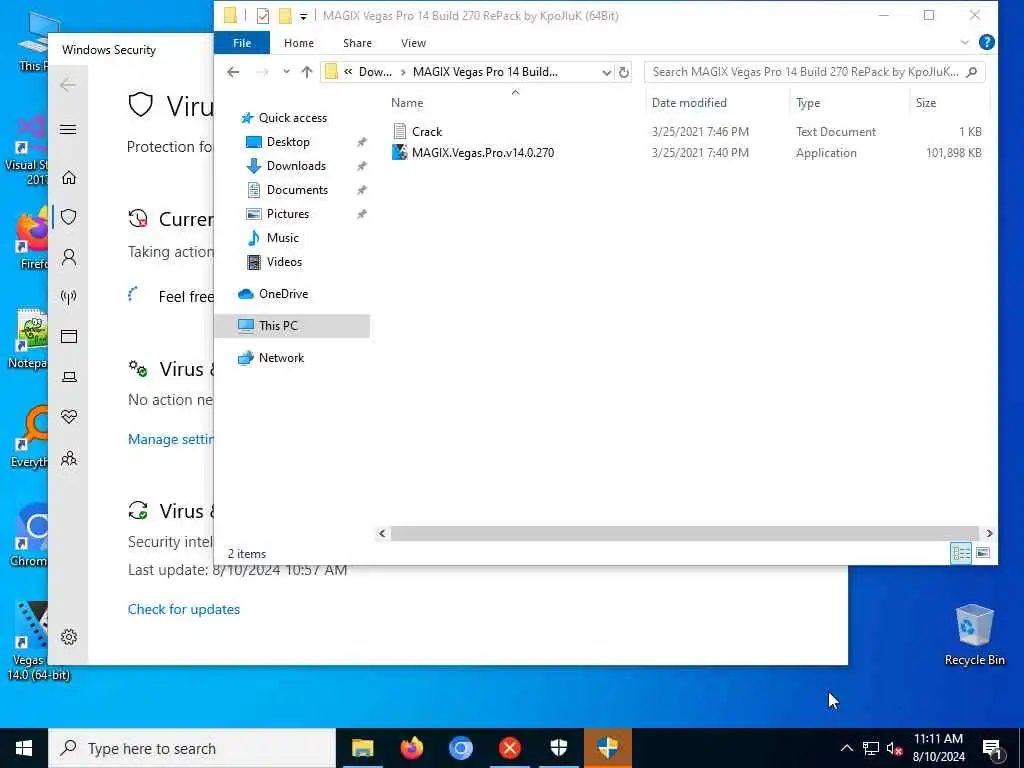The width and height of the screenshot is (1024, 768).
Task: Sort files by Size column header
Action: point(949,103)
